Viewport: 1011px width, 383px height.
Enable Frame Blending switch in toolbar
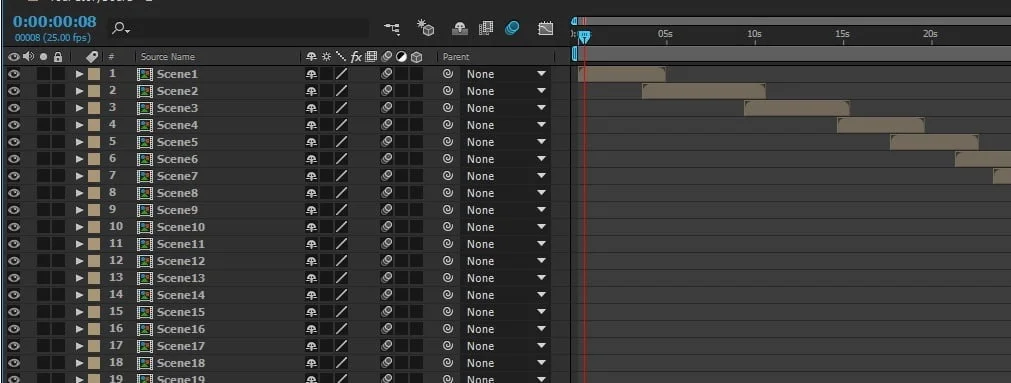(486, 28)
